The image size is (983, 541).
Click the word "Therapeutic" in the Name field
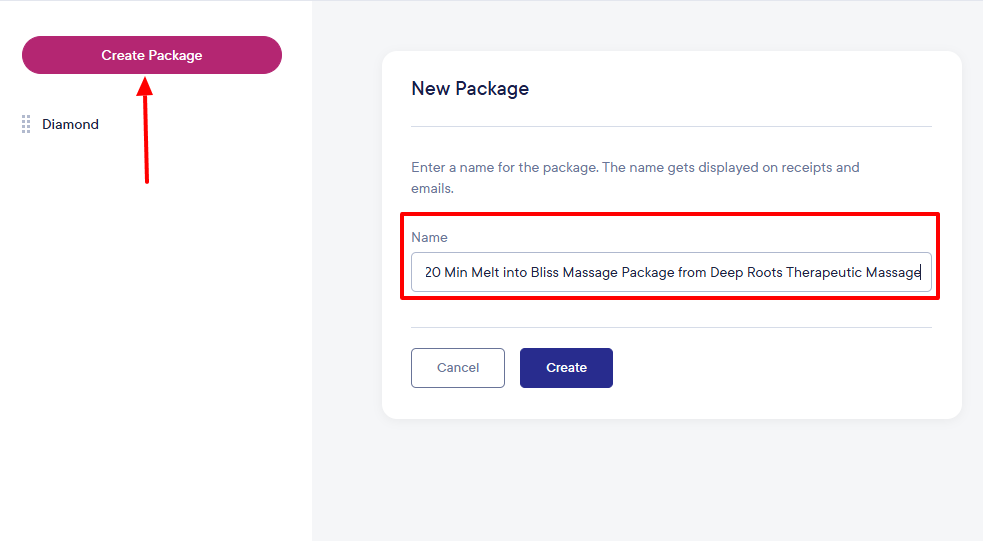coord(825,272)
